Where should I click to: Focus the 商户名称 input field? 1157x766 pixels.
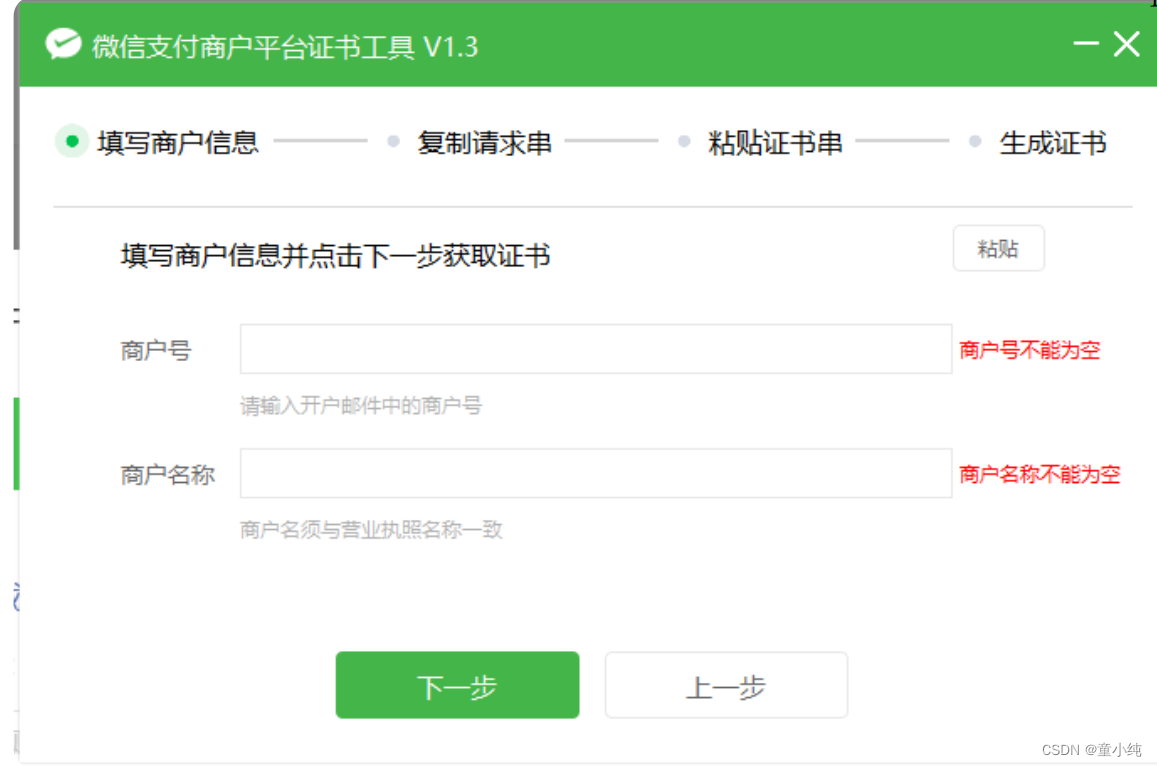pyautogui.click(x=595, y=473)
